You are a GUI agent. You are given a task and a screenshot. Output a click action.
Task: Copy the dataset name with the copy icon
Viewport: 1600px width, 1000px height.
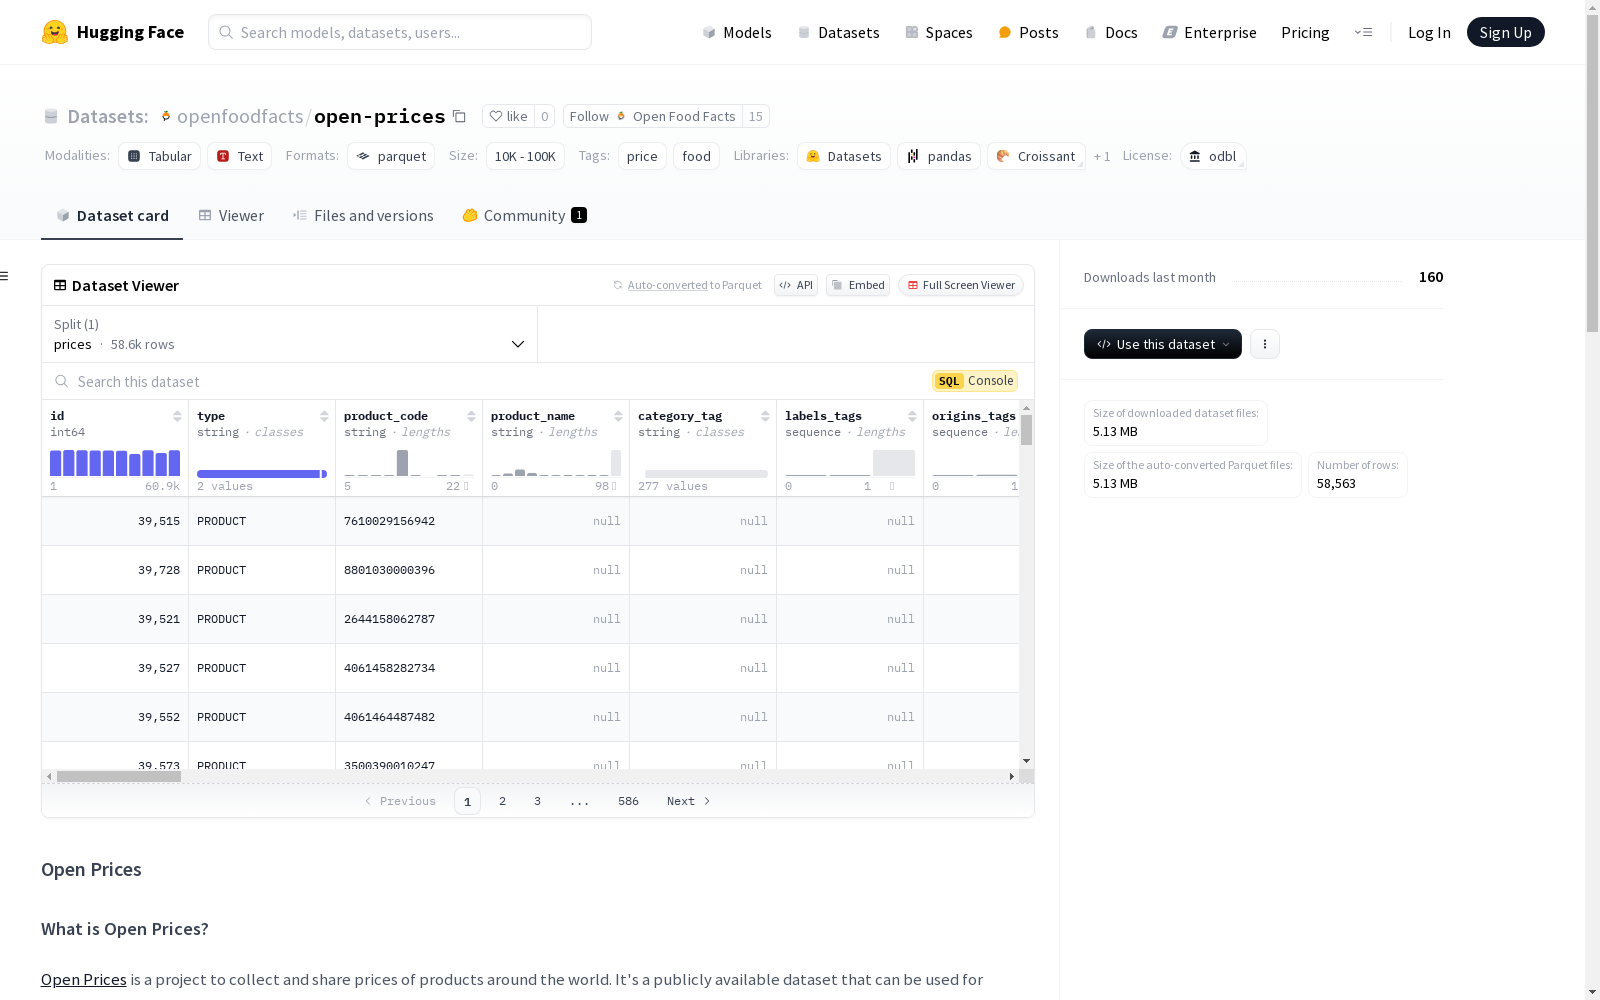(459, 116)
